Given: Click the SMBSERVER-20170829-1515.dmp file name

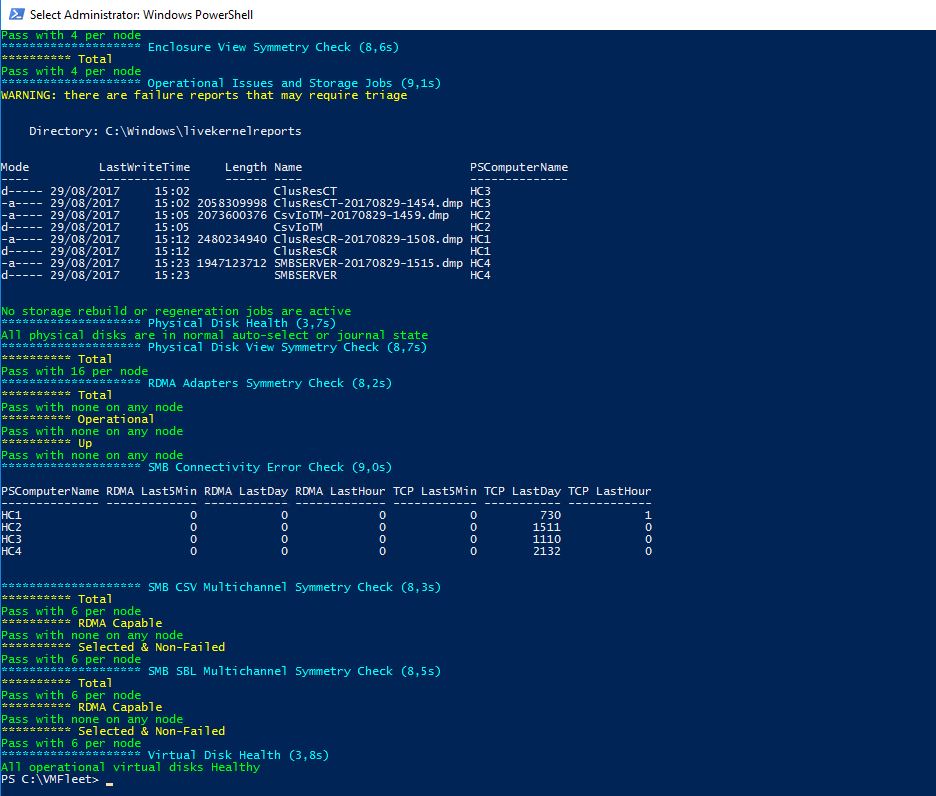Looking at the screenshot, I should pos(367,263).
